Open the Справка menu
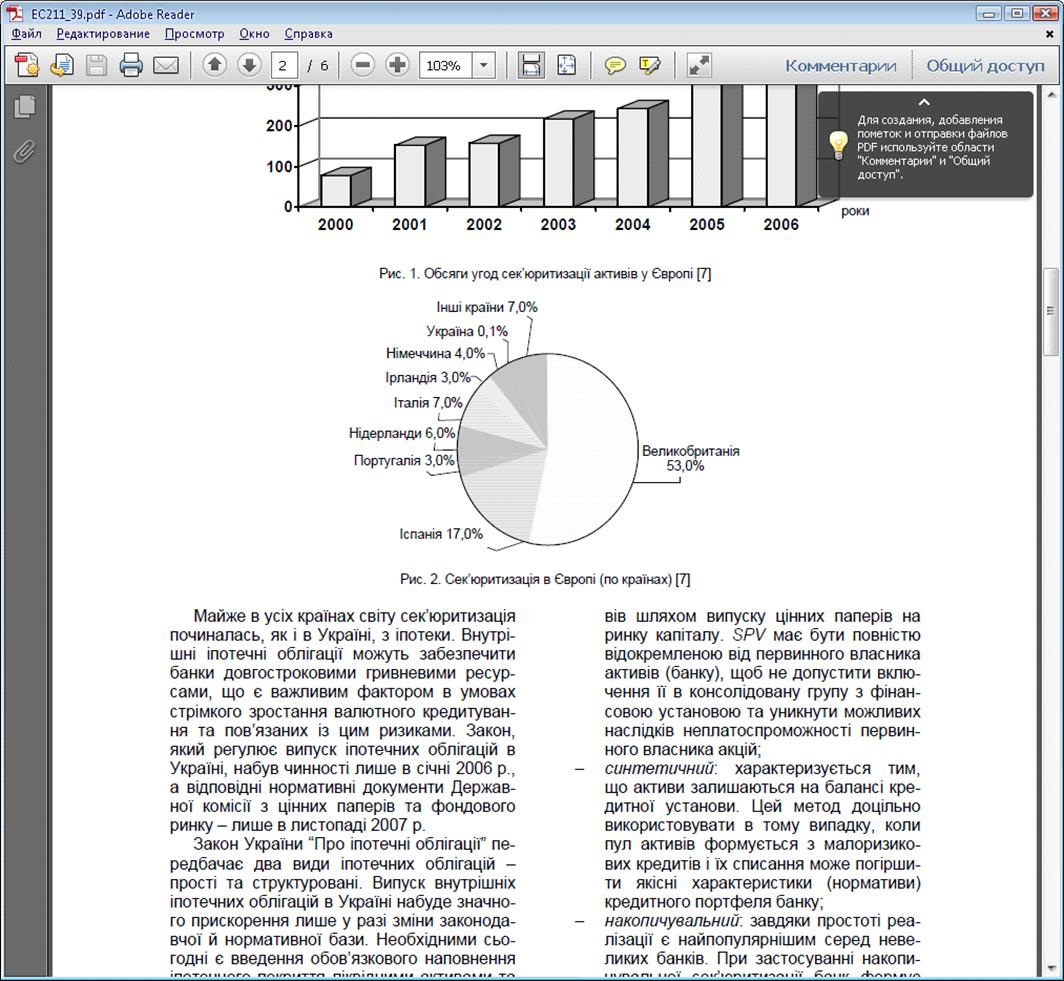Screen dimensions: 1064x981 click(309, 33)
